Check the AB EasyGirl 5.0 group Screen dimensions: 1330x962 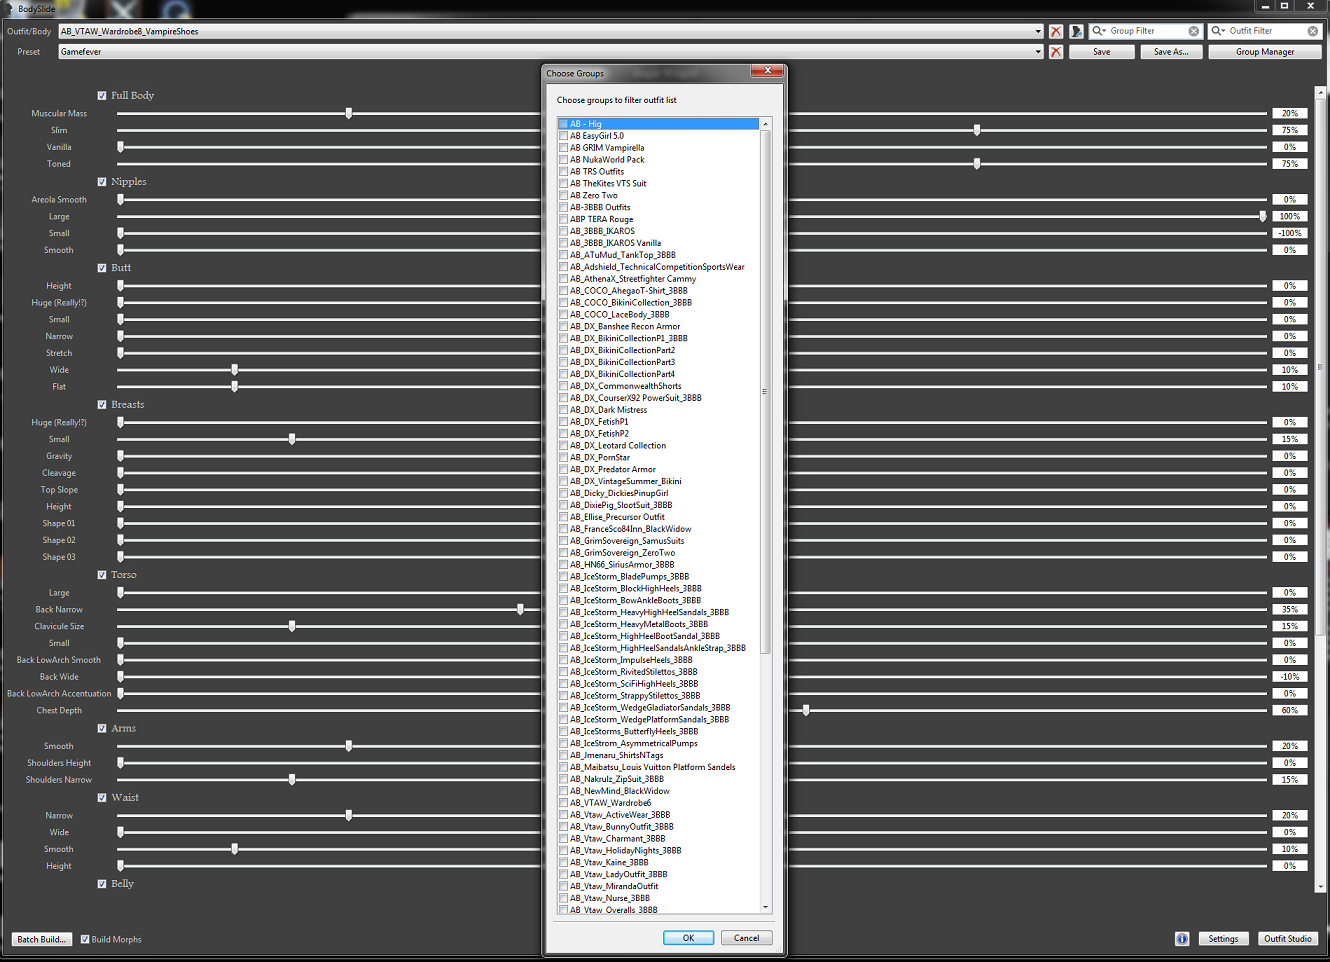pos(563,136)
